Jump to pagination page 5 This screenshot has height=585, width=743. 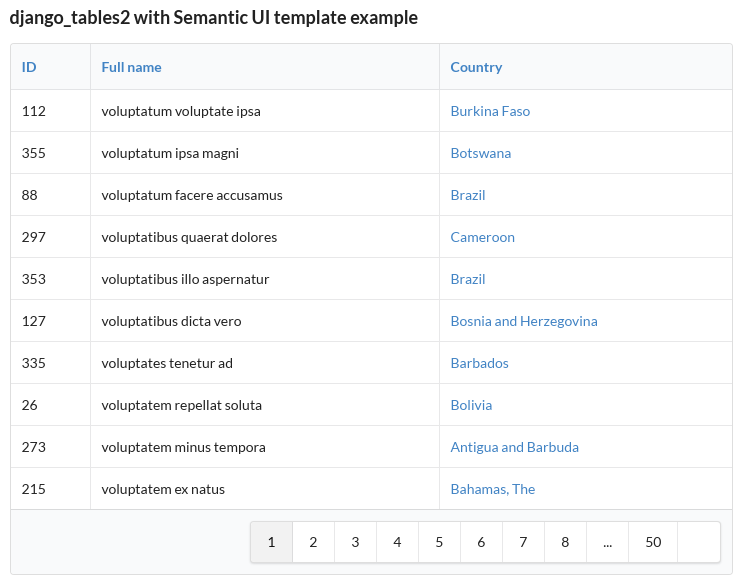click(x=439, y=542)
